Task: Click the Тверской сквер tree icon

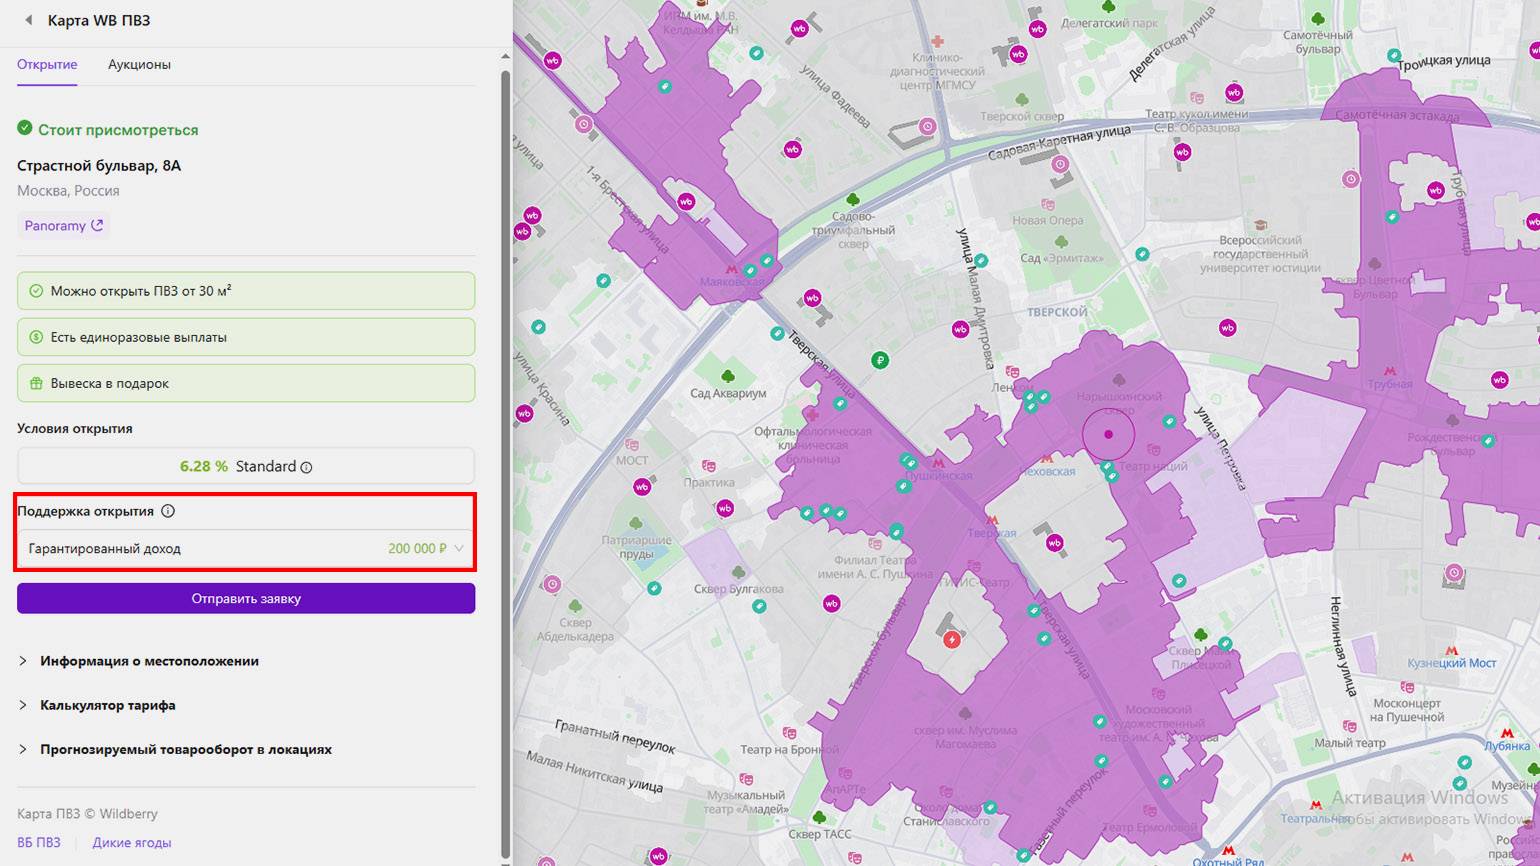Action: 1022,100
